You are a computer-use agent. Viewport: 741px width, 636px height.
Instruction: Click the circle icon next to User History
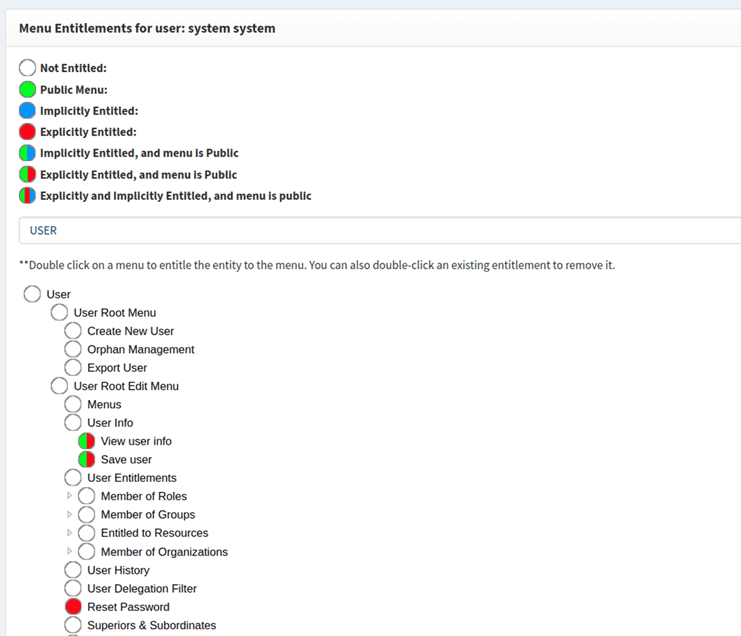click(x=73, y=570)
